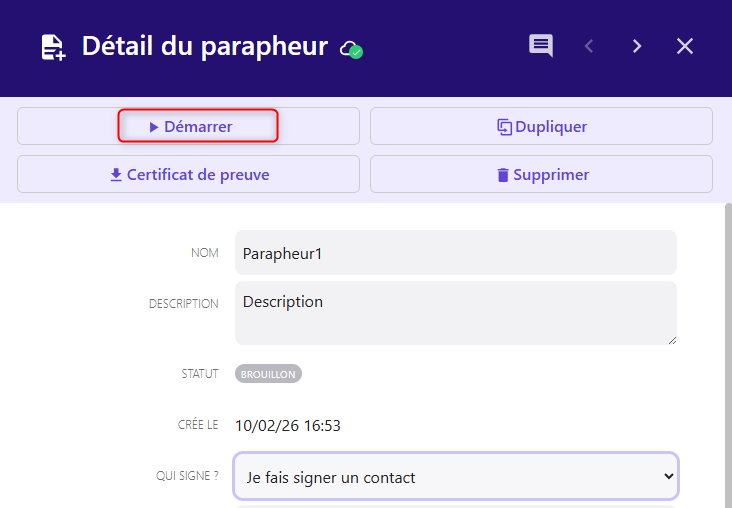Close the Détail du parapheur panel
This screenshot has height=508, width=732.
pos(685,46)
